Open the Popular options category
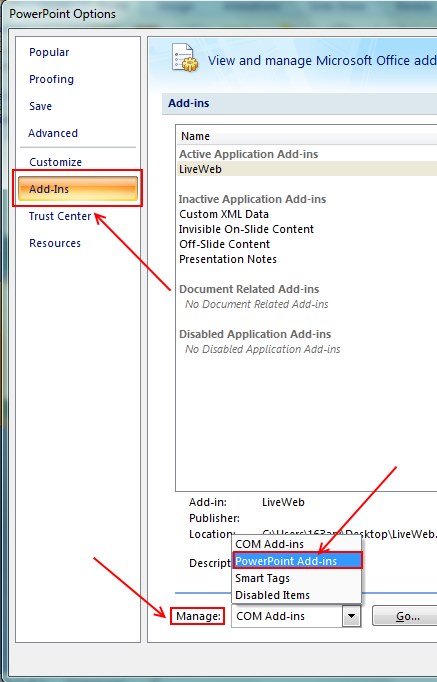The width and height of the screenshot is (437, 682). click(49, 52)
